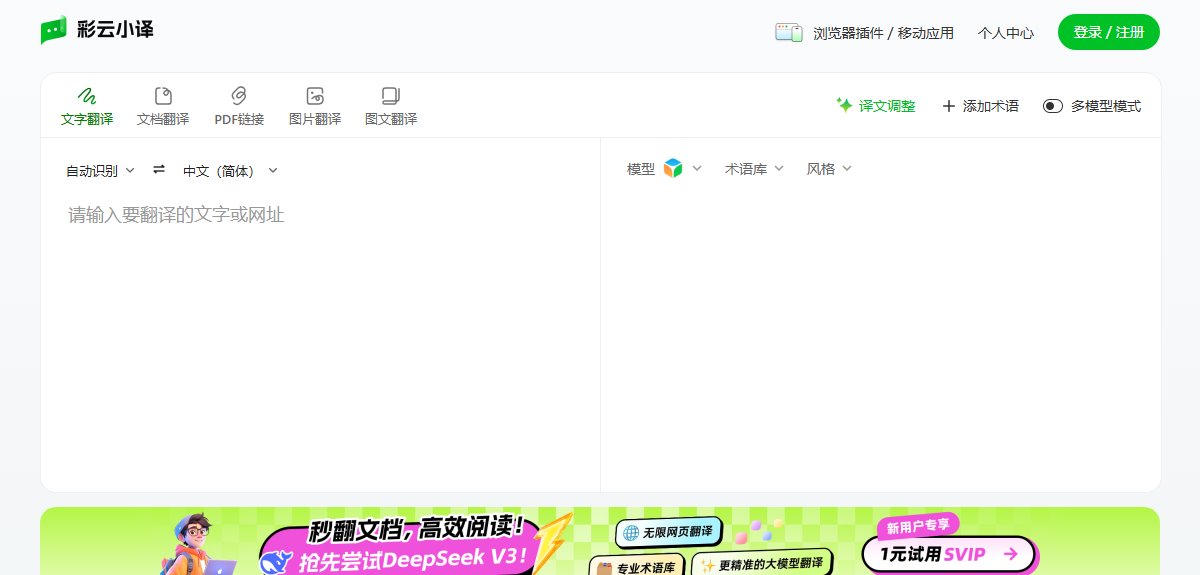Open the 术语库 dropdown

pyautogui.click(x=754, y=169)
